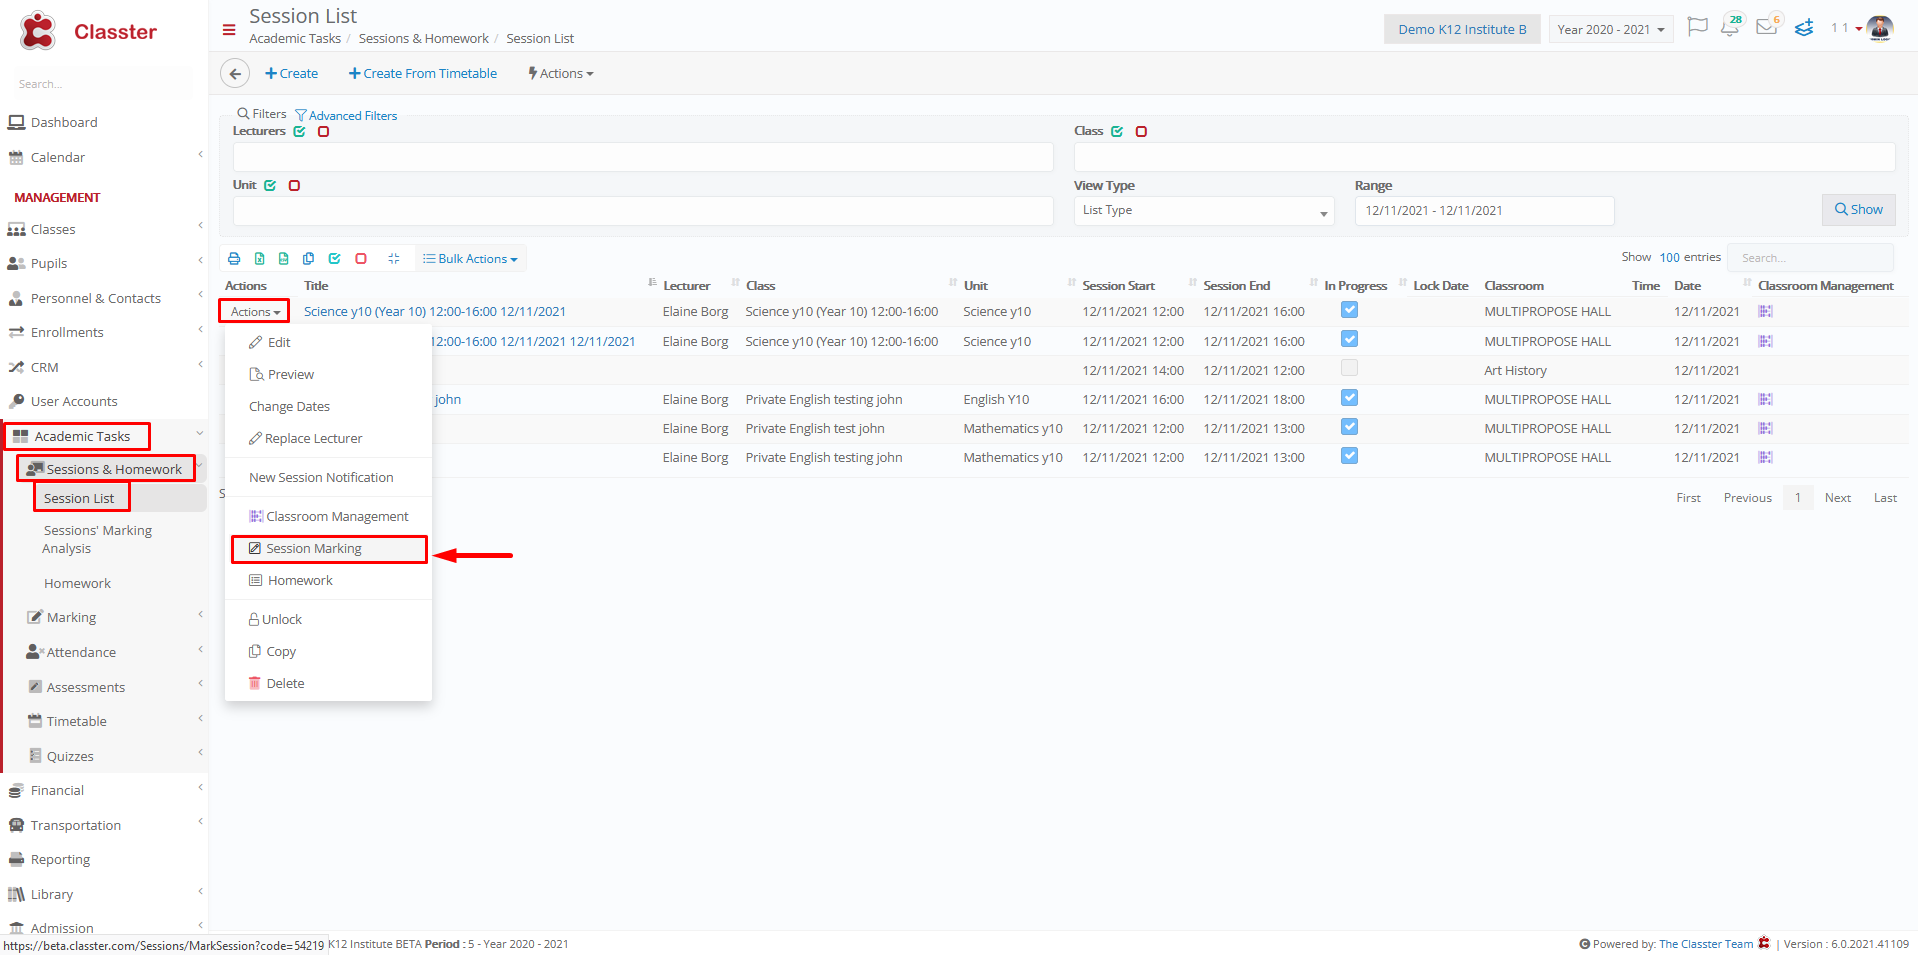Toggle In Progress checkbox for first Science y10 row
The image size is (1918, 955).
pyautogui.click(x=1349, y=310)
